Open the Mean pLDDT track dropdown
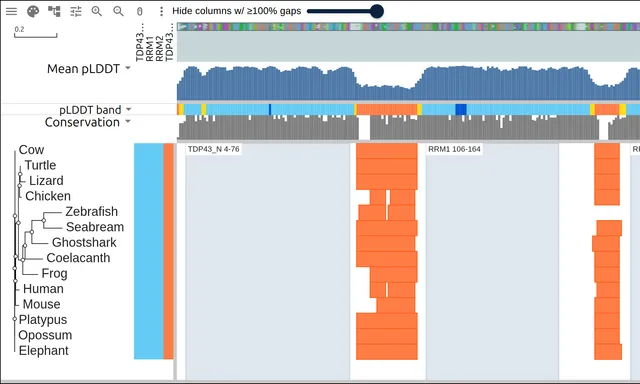 coord(128,68)
